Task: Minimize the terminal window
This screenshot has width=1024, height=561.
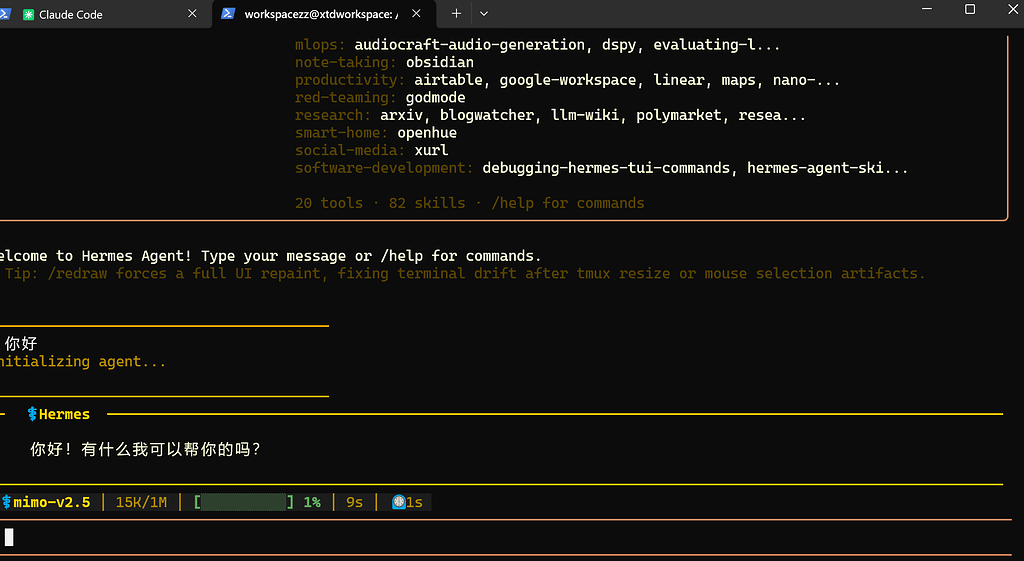Action: [x=927, y=9]
